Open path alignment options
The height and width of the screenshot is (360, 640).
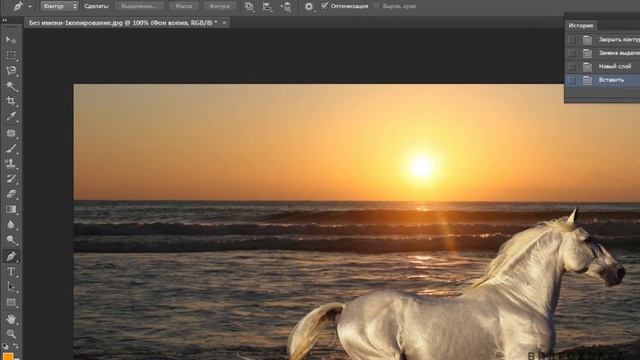click(267, 6)
